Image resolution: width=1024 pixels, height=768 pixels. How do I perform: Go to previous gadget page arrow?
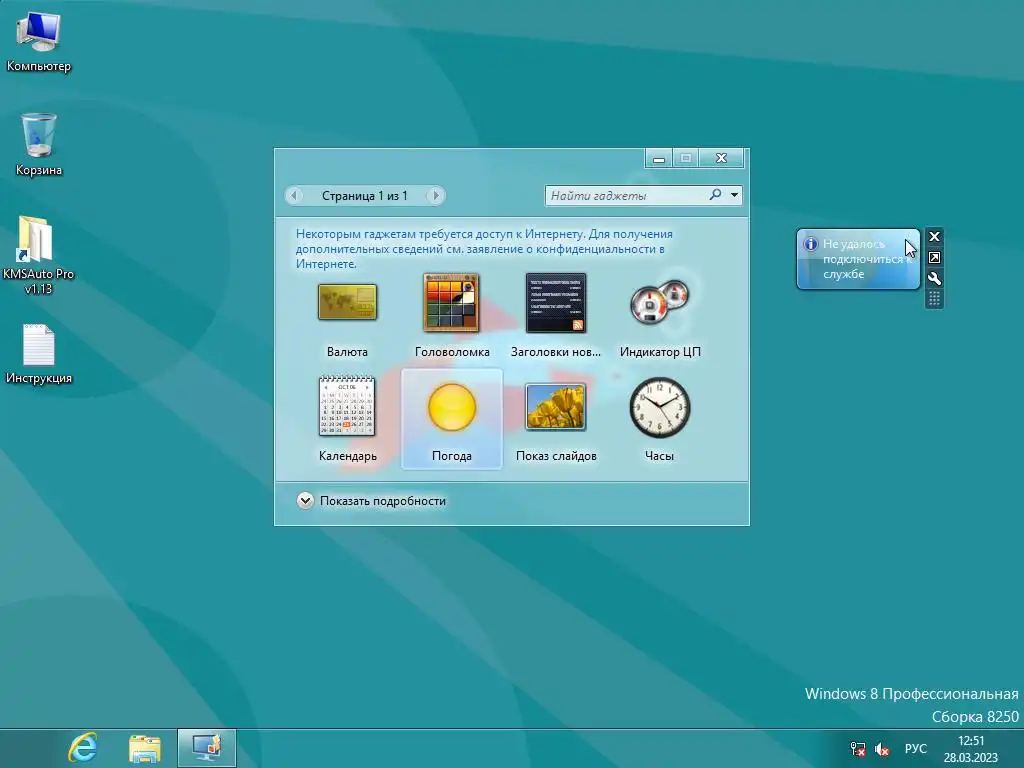click(294, 195)
